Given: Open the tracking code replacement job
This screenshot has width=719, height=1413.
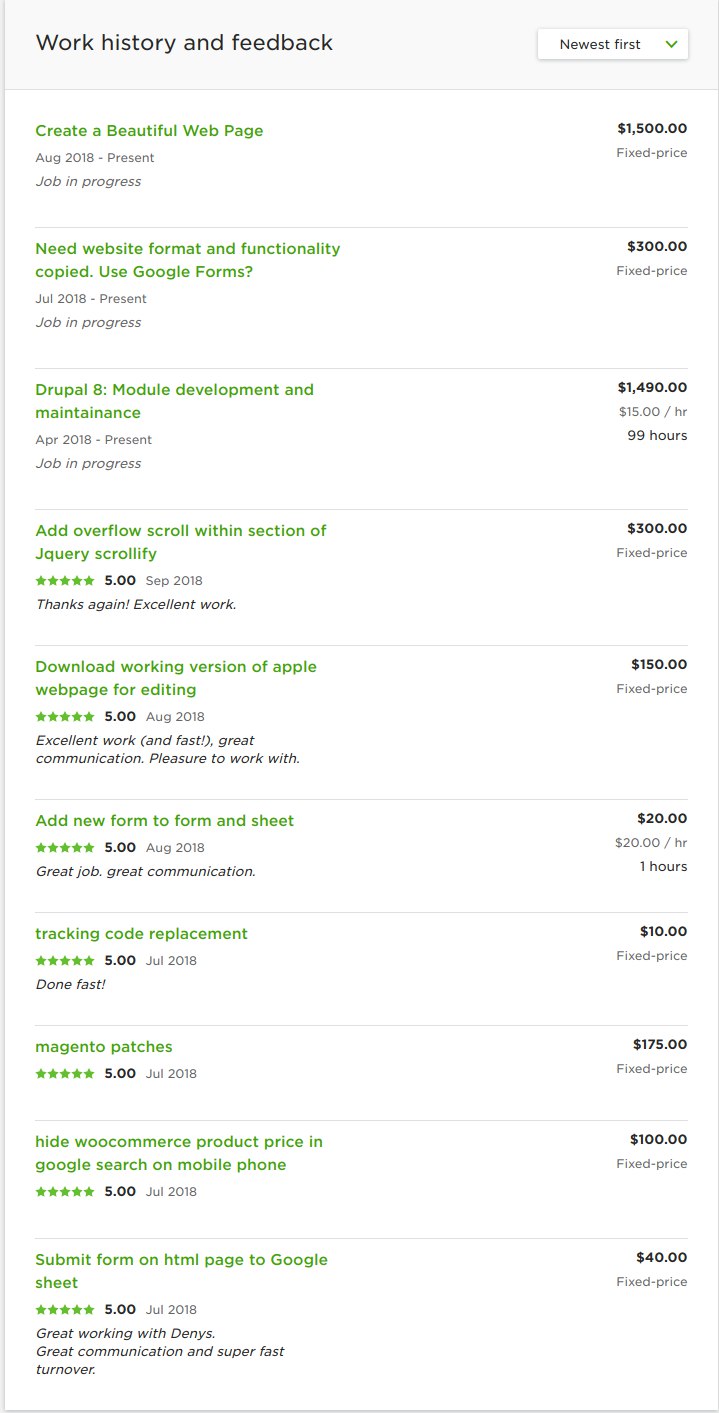Looking at the screenshot, I should click(141, 934).
